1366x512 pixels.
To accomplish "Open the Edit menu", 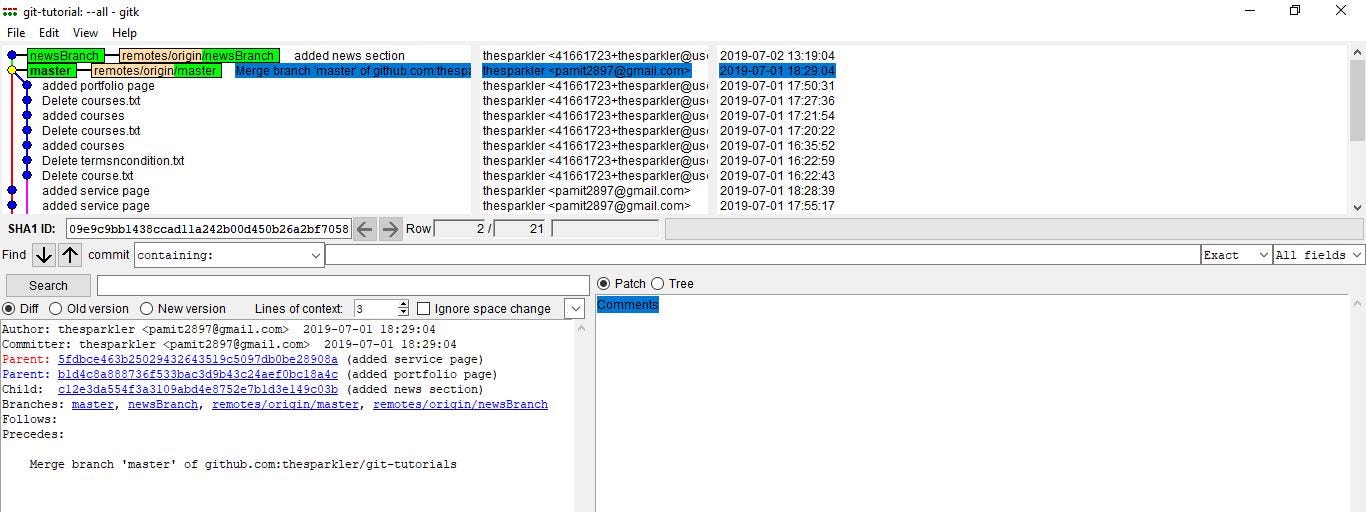I will click(49, 33).
